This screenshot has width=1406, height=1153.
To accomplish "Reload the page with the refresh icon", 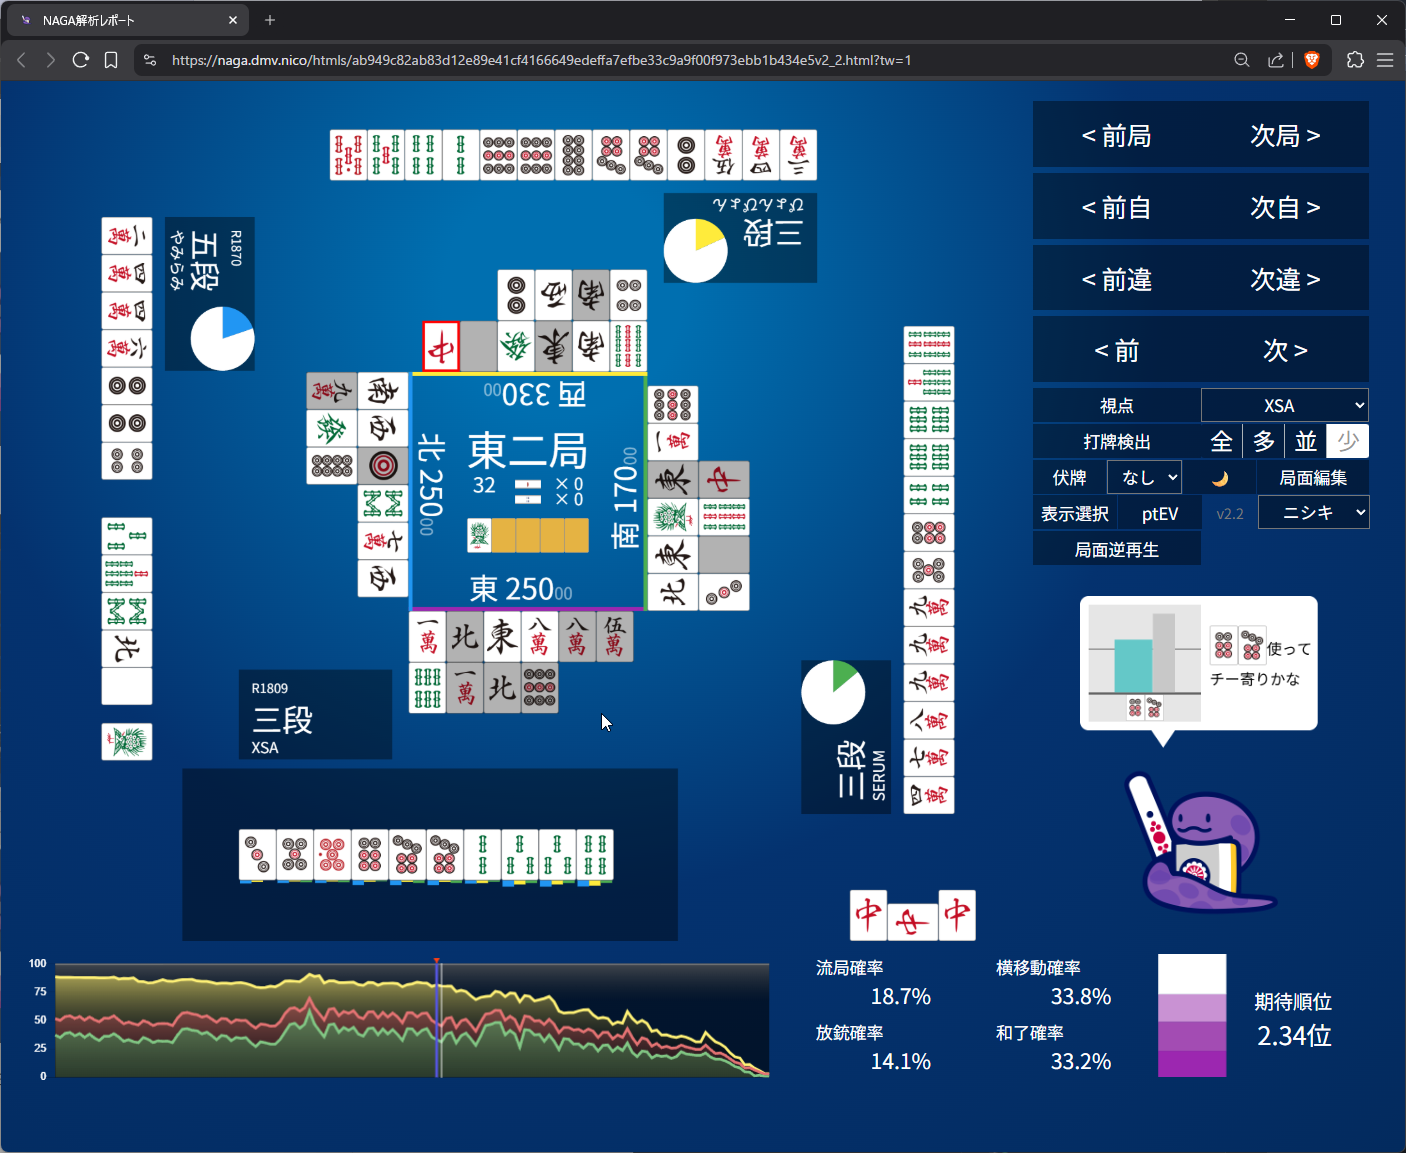I will pyautogui.click(x=81, y=60).
